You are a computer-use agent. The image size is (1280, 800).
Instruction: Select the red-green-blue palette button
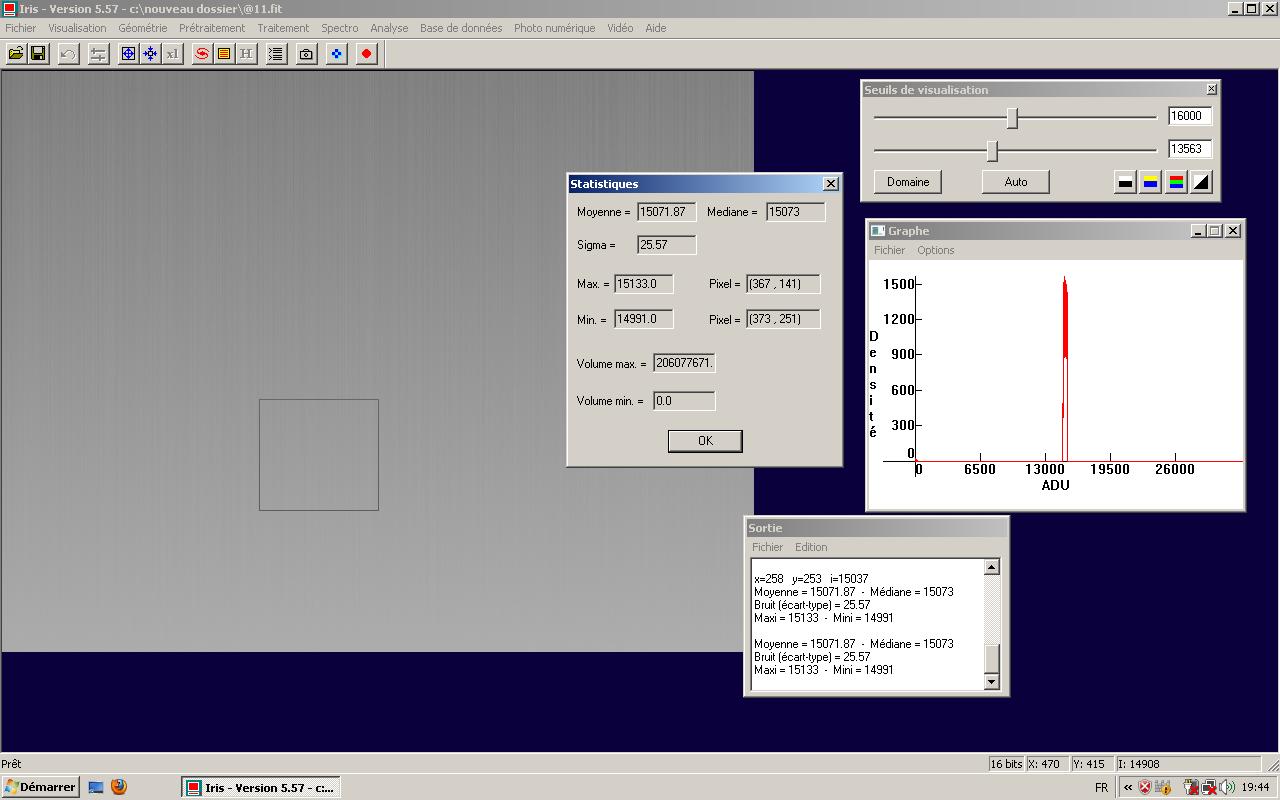(1176, 182)
